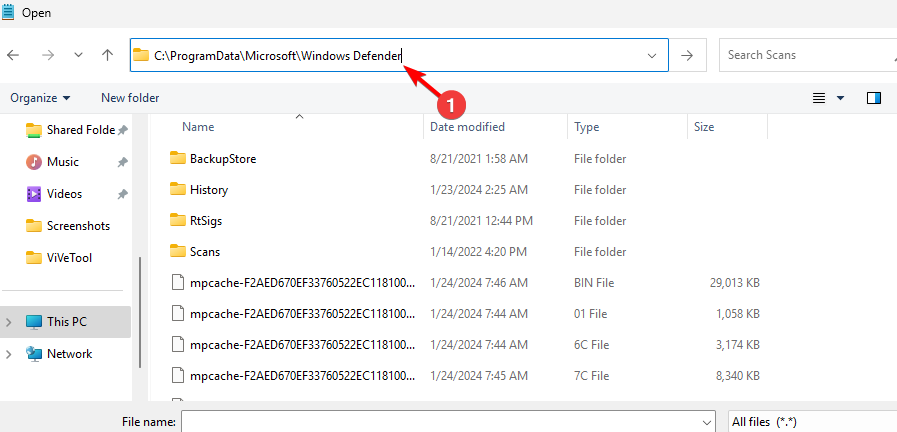Sort by the Type column header
This screenshot has width=897, height=432.
[x=586, y=127]
